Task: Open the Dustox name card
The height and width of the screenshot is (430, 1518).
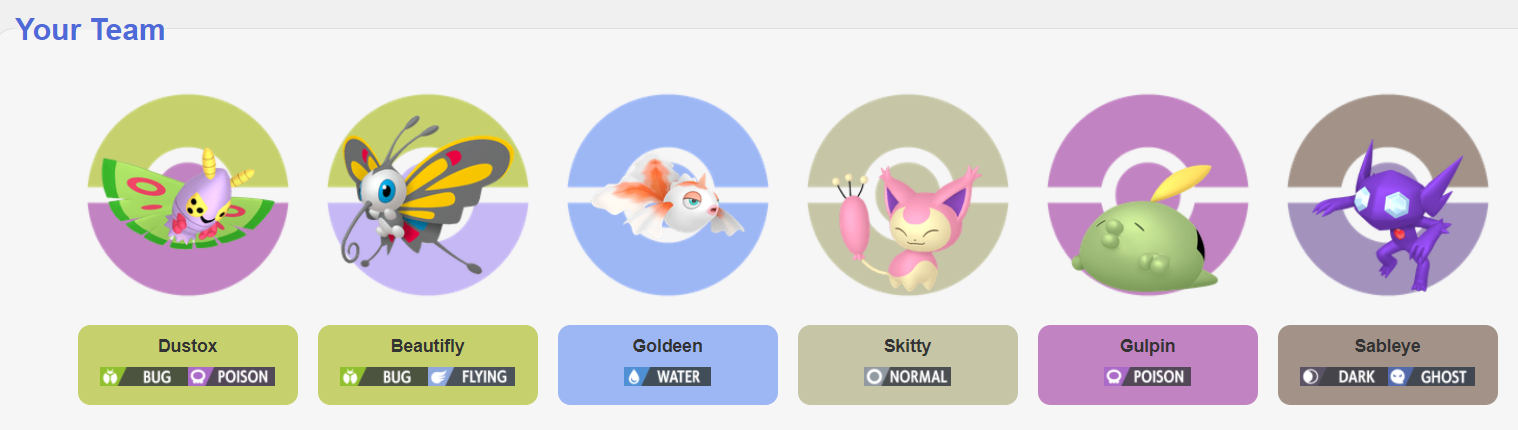Action: (188, 365)
